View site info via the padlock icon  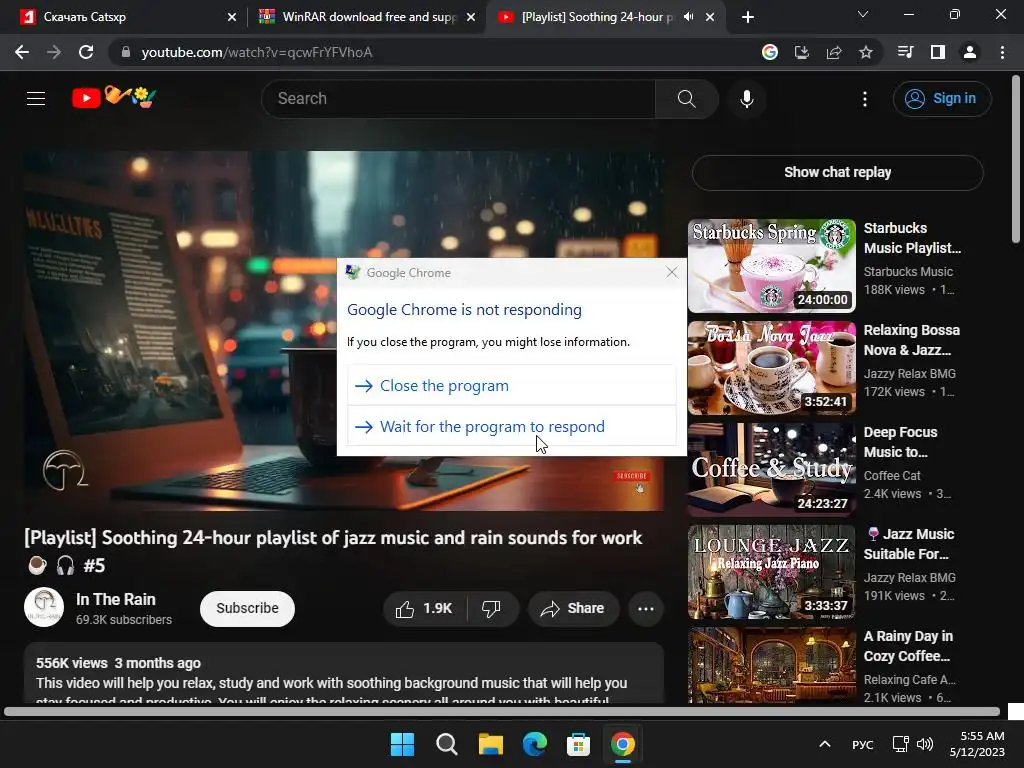(126, 52)
